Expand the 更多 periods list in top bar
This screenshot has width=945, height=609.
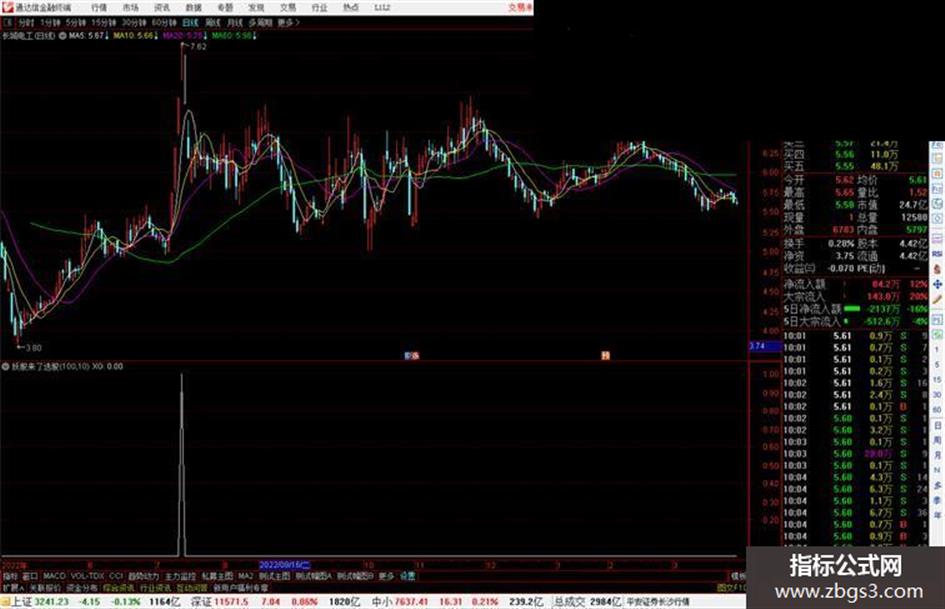(x=289, y=22)
